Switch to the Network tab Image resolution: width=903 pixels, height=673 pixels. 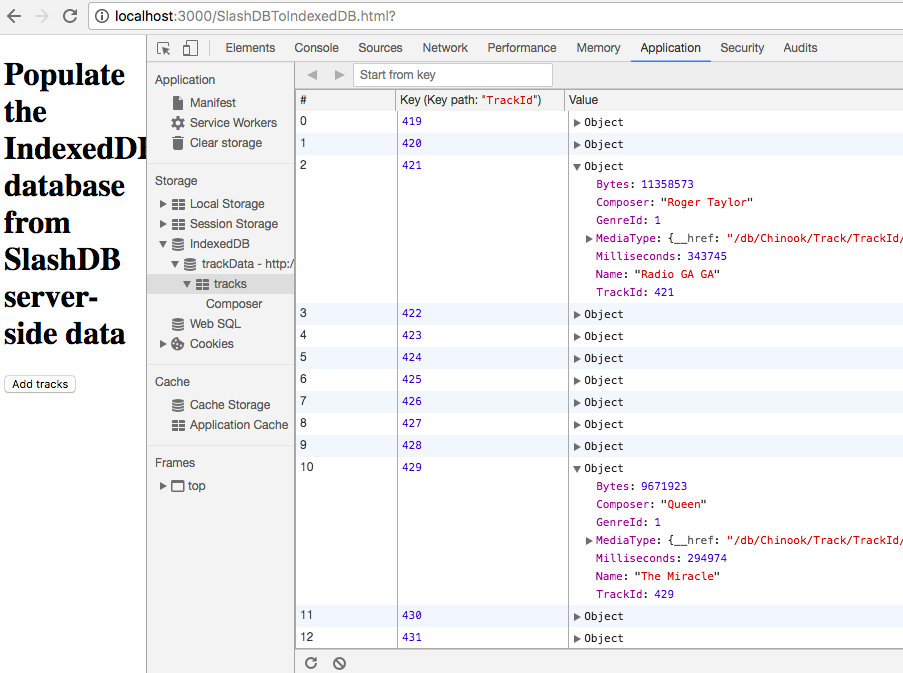pos(445,48)
